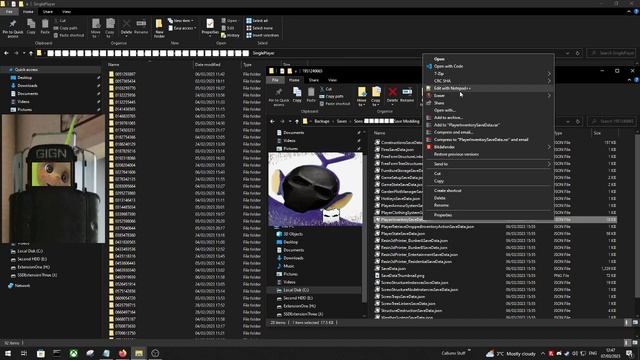Click Paste icon in SinglePlayer window ribbon
Screen dimensions: 640x360
click(45, 27)
